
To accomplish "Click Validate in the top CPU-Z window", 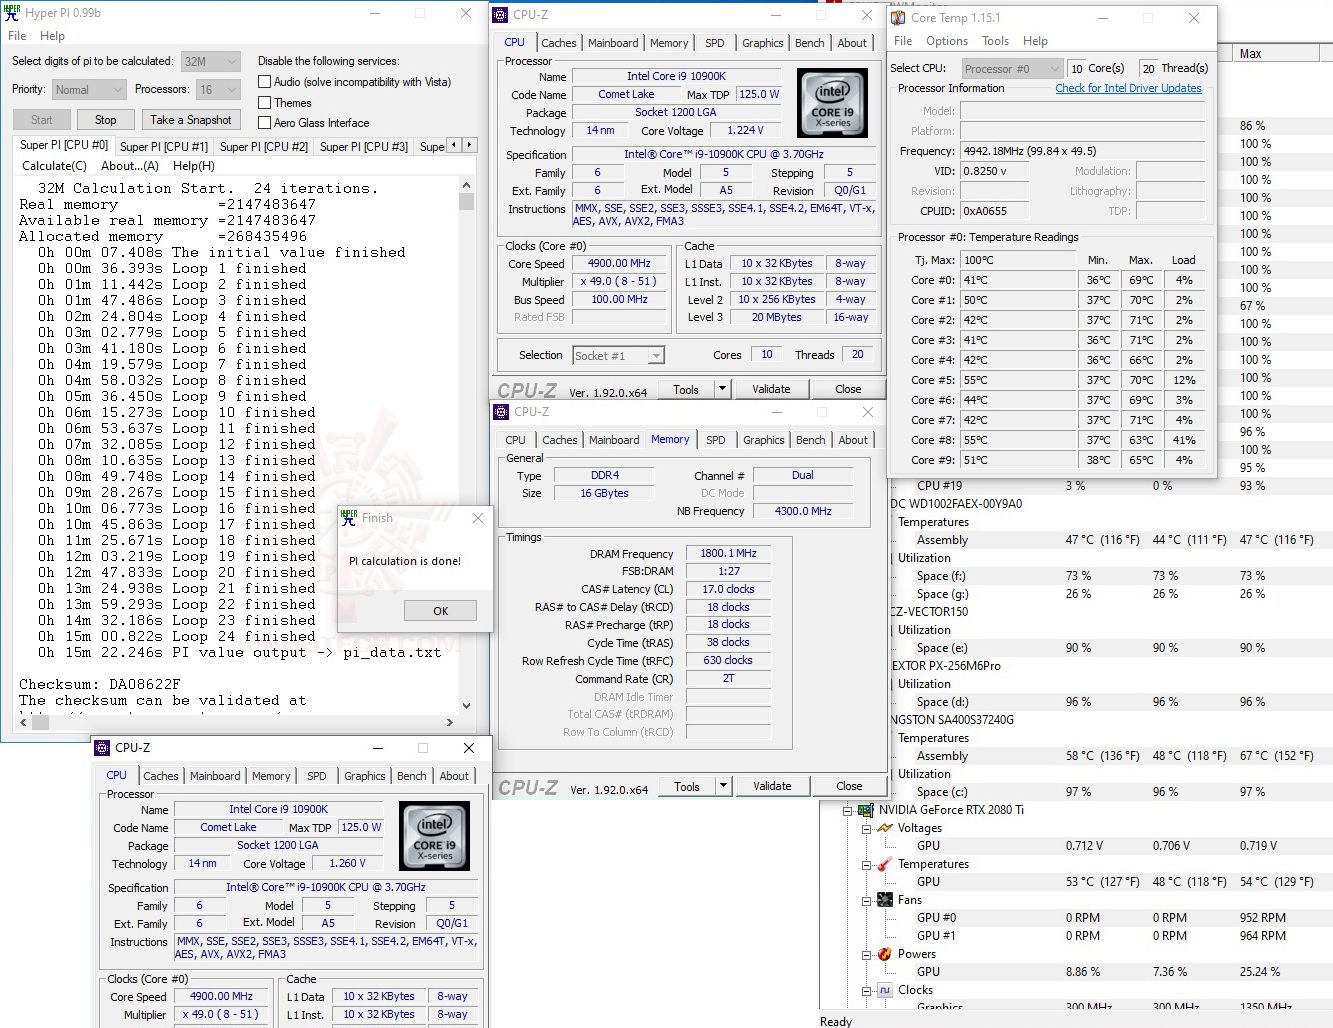I will click(771, 389).
